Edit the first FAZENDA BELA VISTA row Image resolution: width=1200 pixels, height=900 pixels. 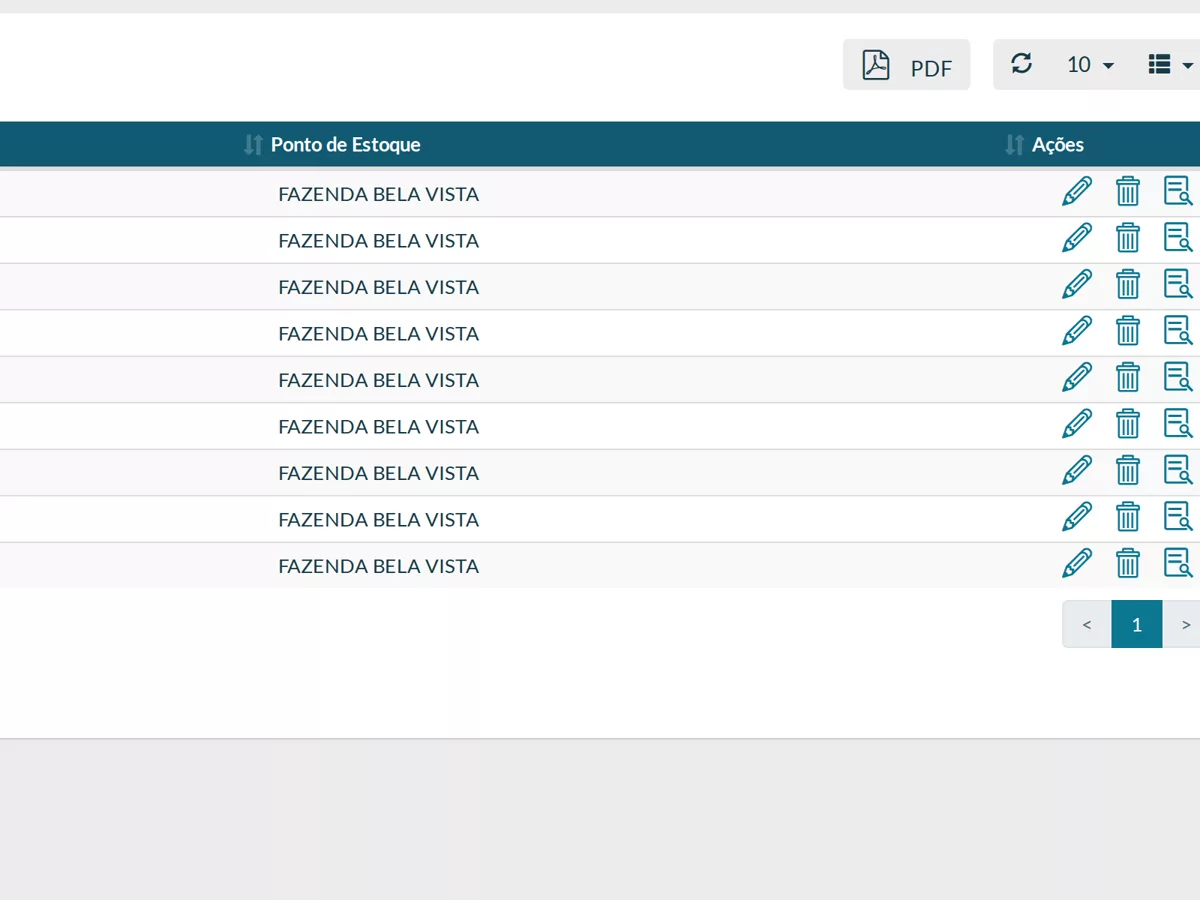pos(1077,191)
